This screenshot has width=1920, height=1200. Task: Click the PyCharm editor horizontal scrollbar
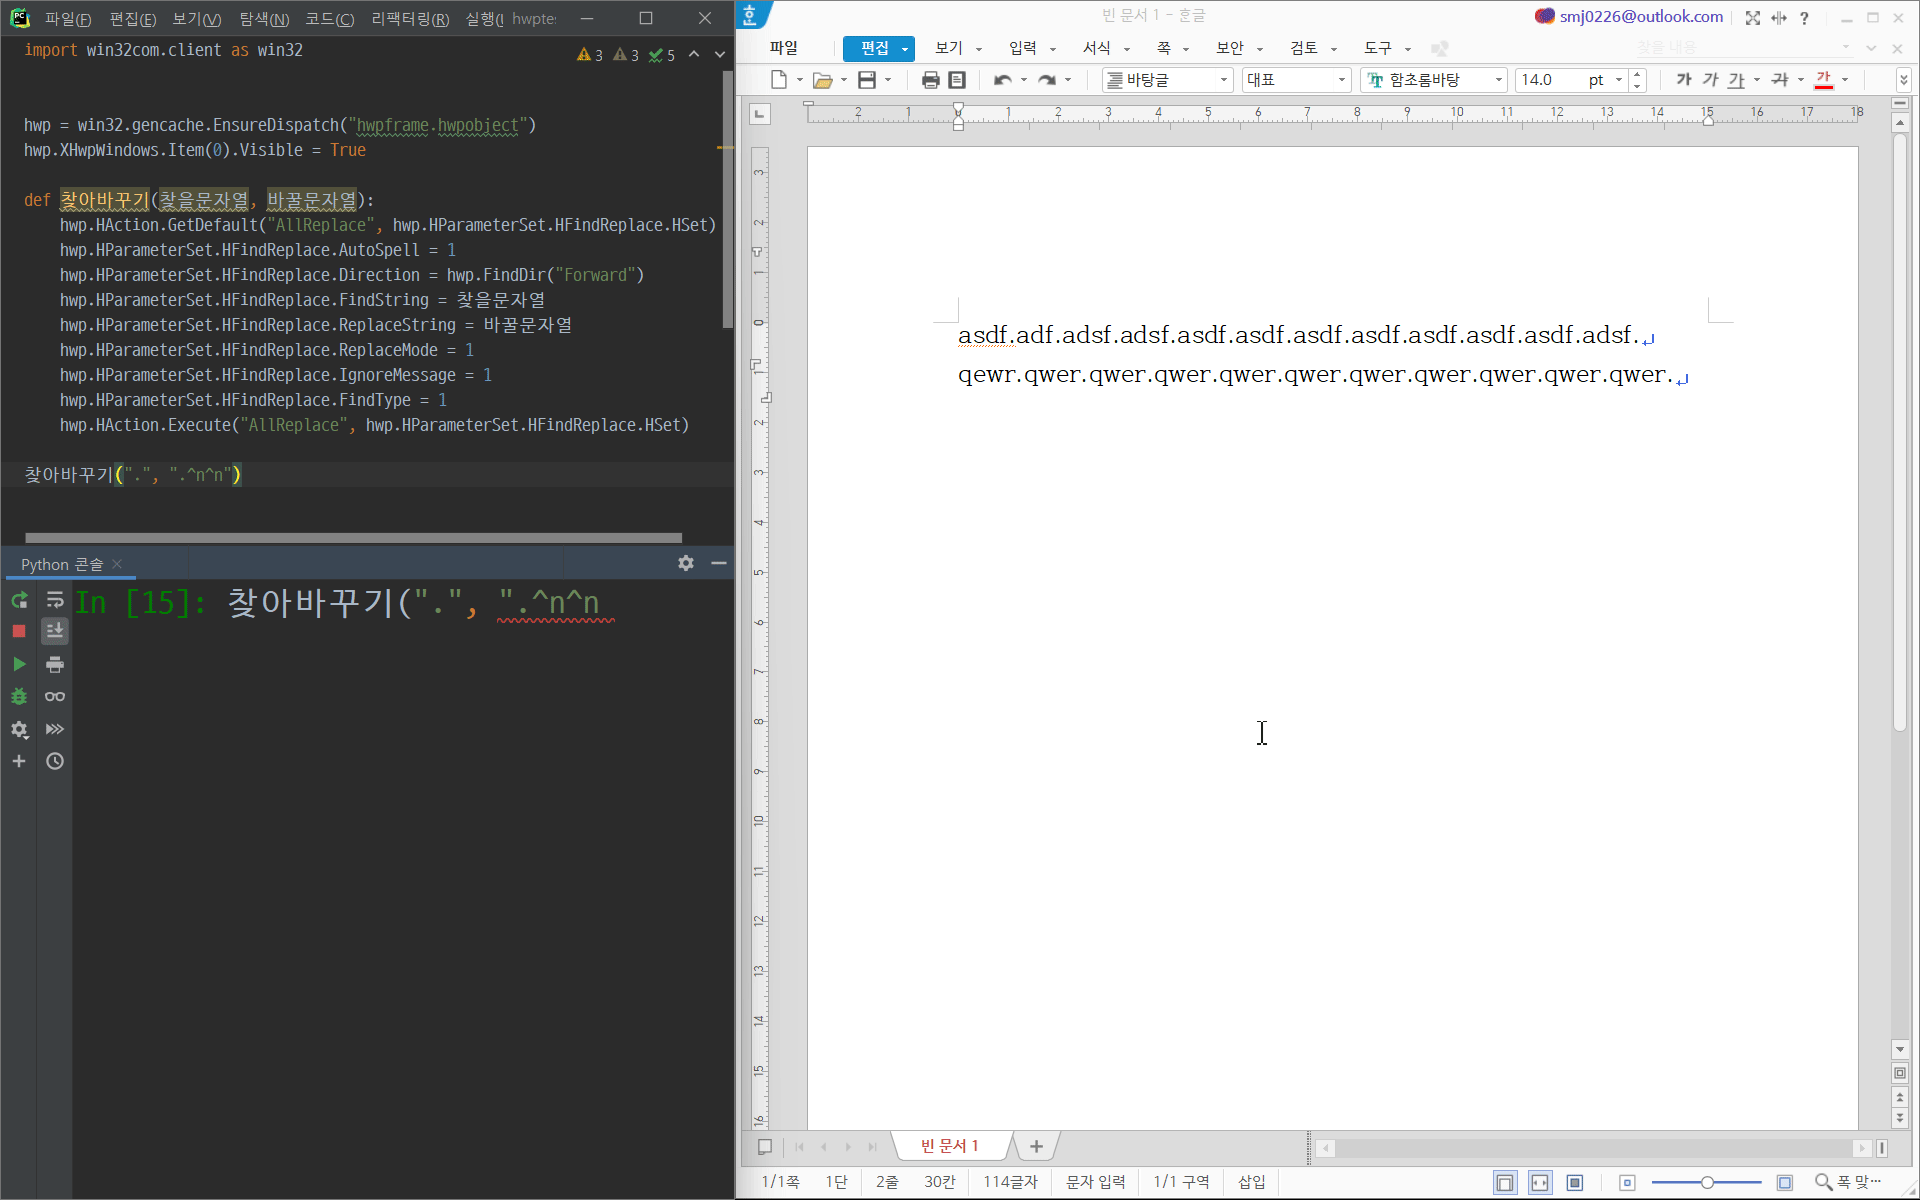tap(353, 538)
